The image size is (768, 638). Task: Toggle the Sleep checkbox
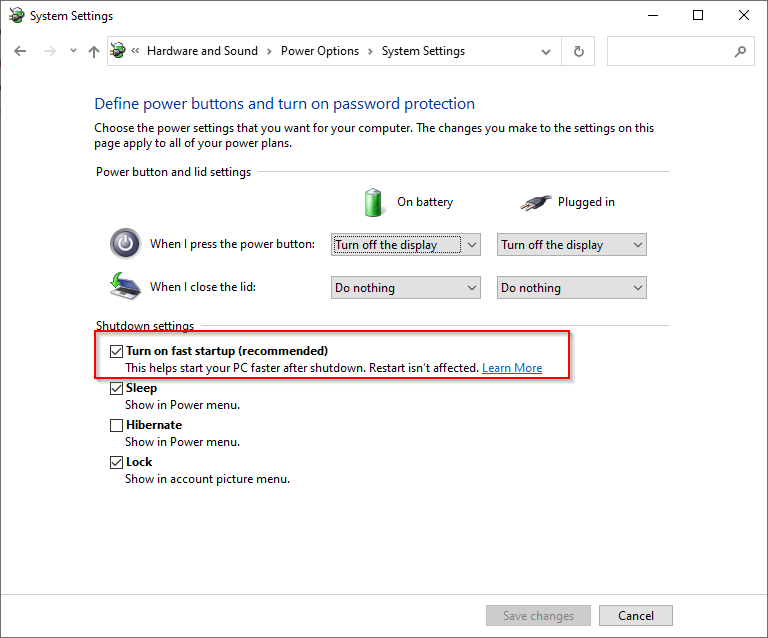point(116,388)
